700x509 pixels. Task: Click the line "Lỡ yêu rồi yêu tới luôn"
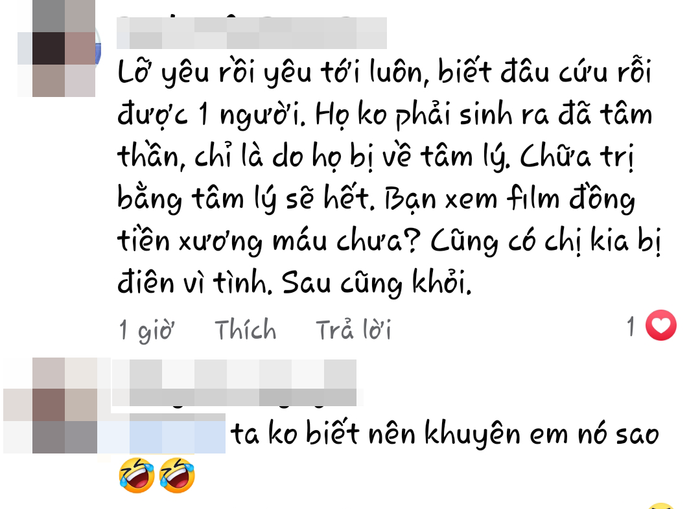270,73
